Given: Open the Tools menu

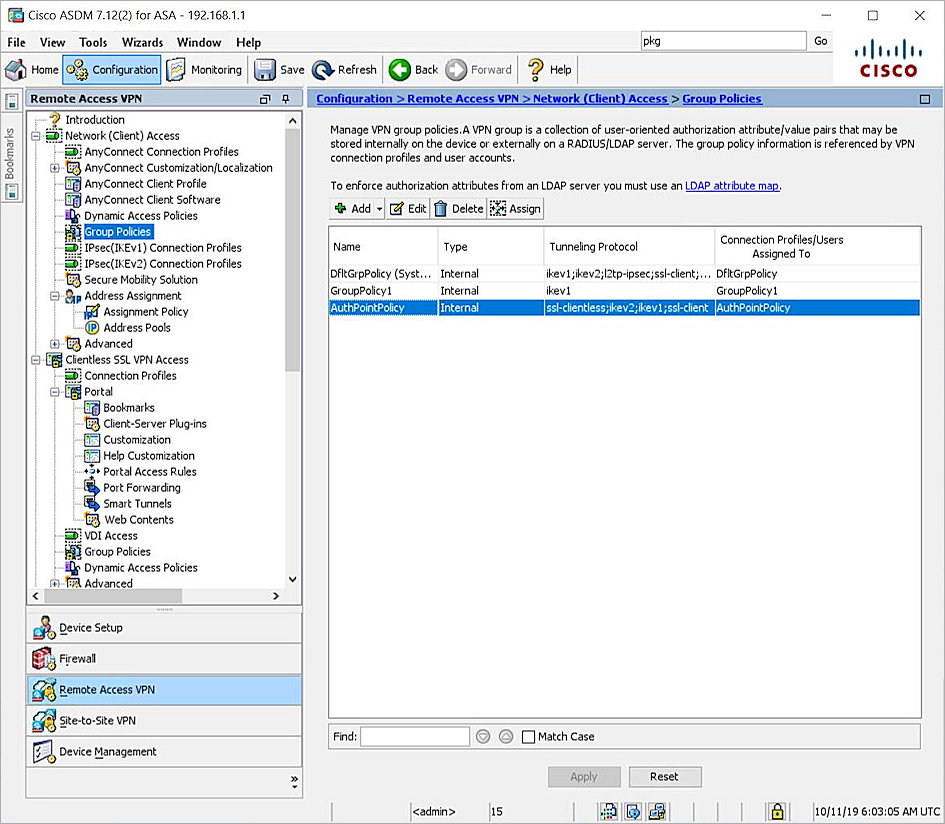Looking at the screenshot, I should click(x=93, y=42).
